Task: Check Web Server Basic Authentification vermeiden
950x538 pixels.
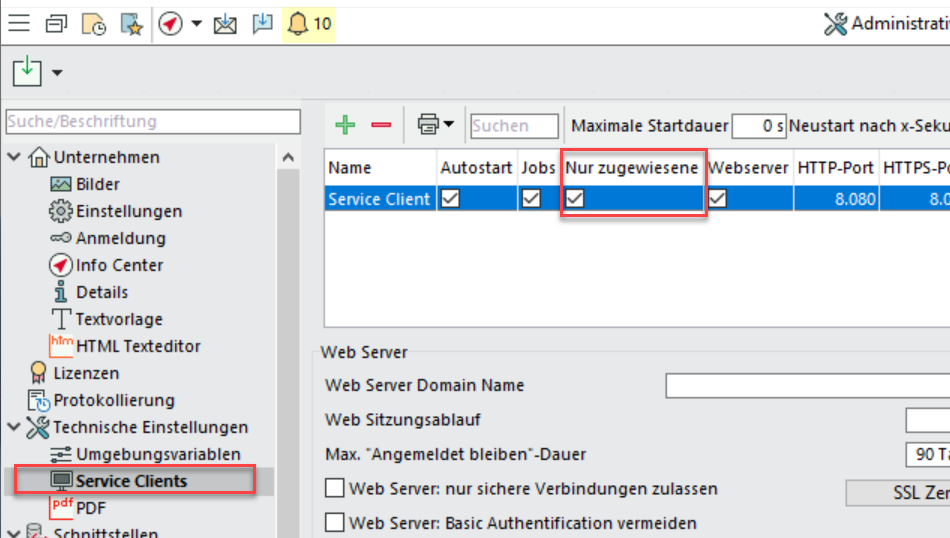Action: (x=335, y=522)
